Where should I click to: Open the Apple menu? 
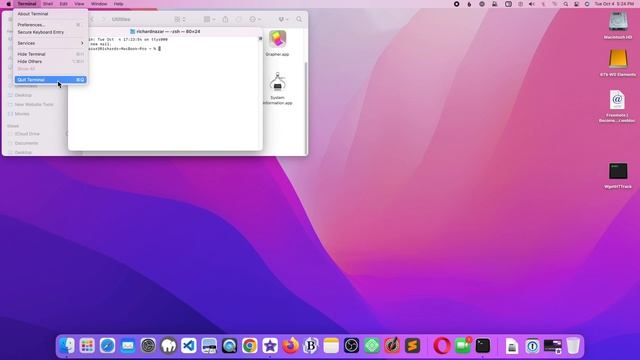[8, 4]
